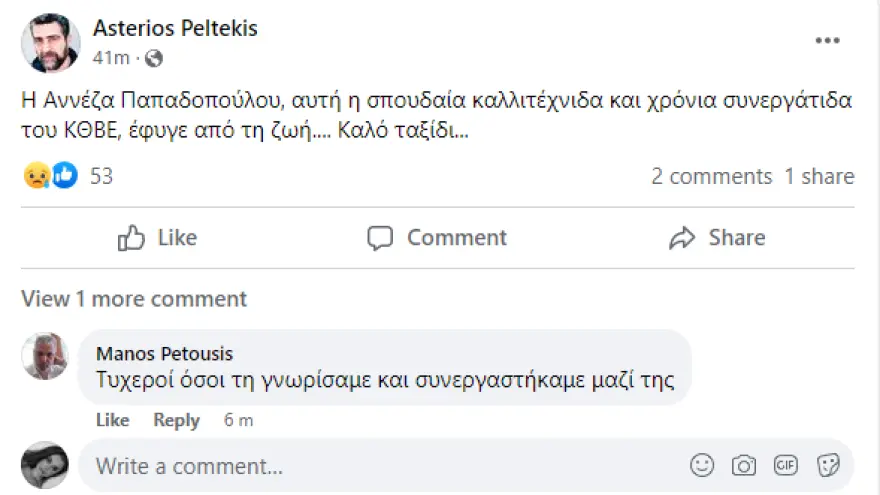Image resolution: width=880 pixels, height=495 pixels.
Task: Open the GIF picker icon
Action: (786, 465)
